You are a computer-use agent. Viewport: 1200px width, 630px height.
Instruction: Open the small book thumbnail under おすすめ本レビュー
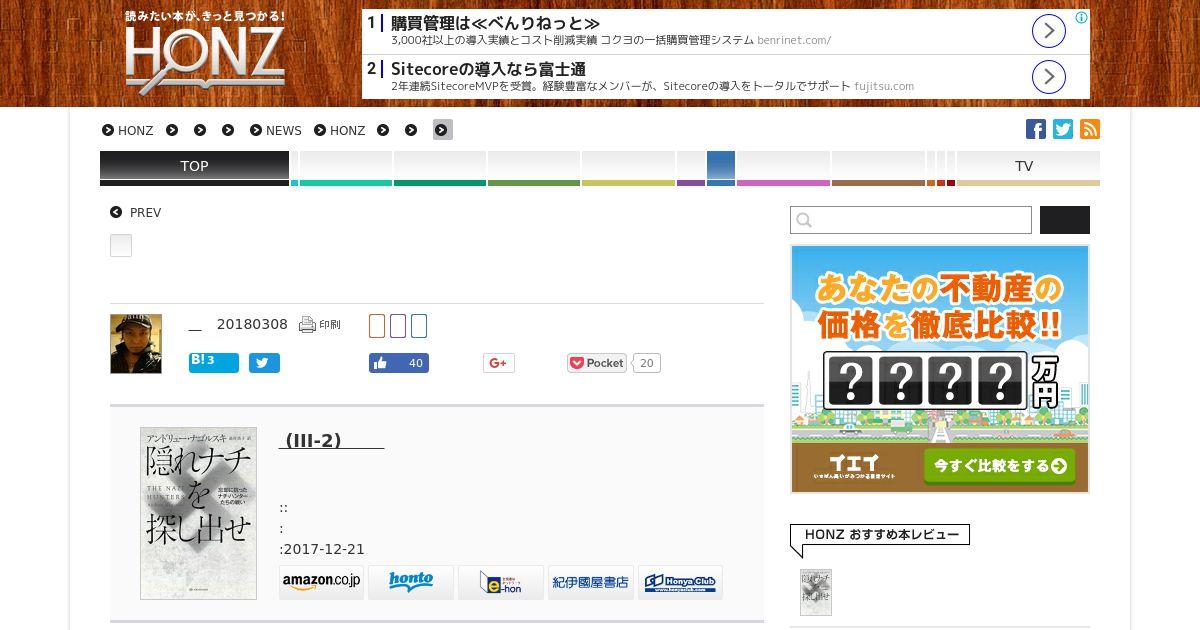(x=816, y=592)
